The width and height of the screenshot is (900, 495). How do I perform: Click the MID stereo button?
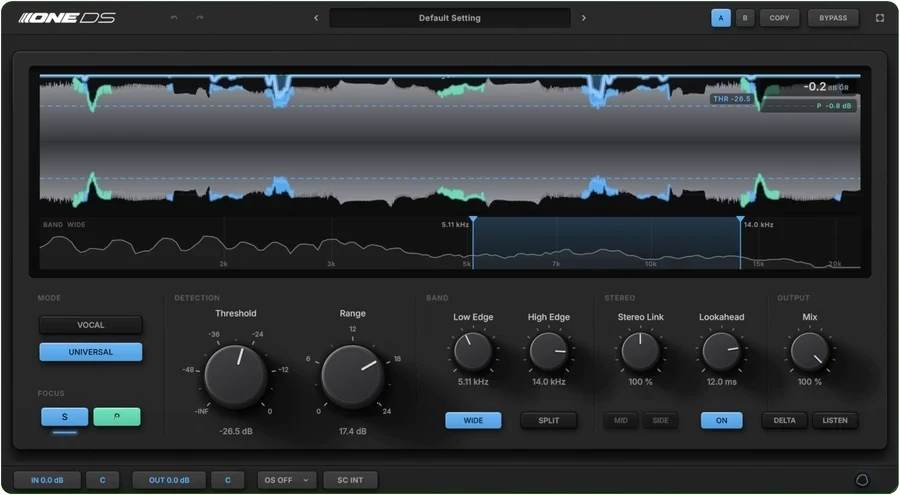click(x=621, y=420)
